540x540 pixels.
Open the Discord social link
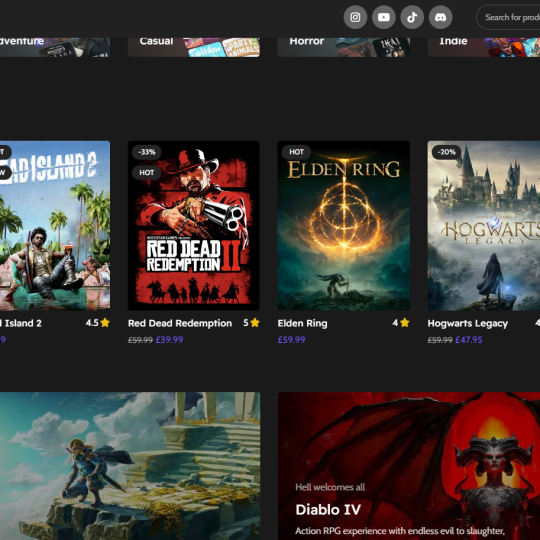[440, 17]
